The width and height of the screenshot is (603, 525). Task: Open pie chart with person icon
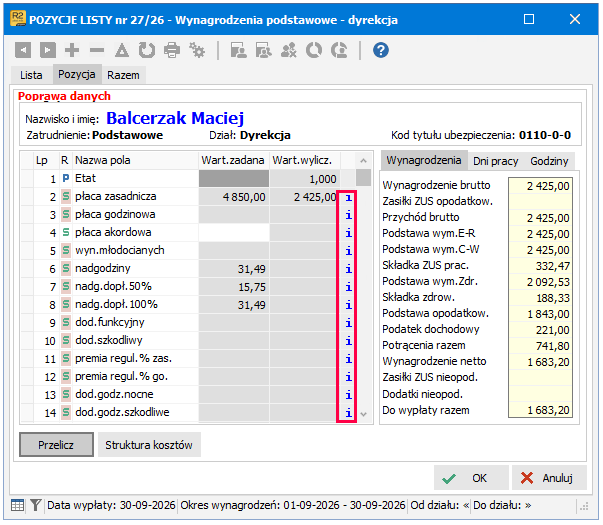click(x=339, y=50)
